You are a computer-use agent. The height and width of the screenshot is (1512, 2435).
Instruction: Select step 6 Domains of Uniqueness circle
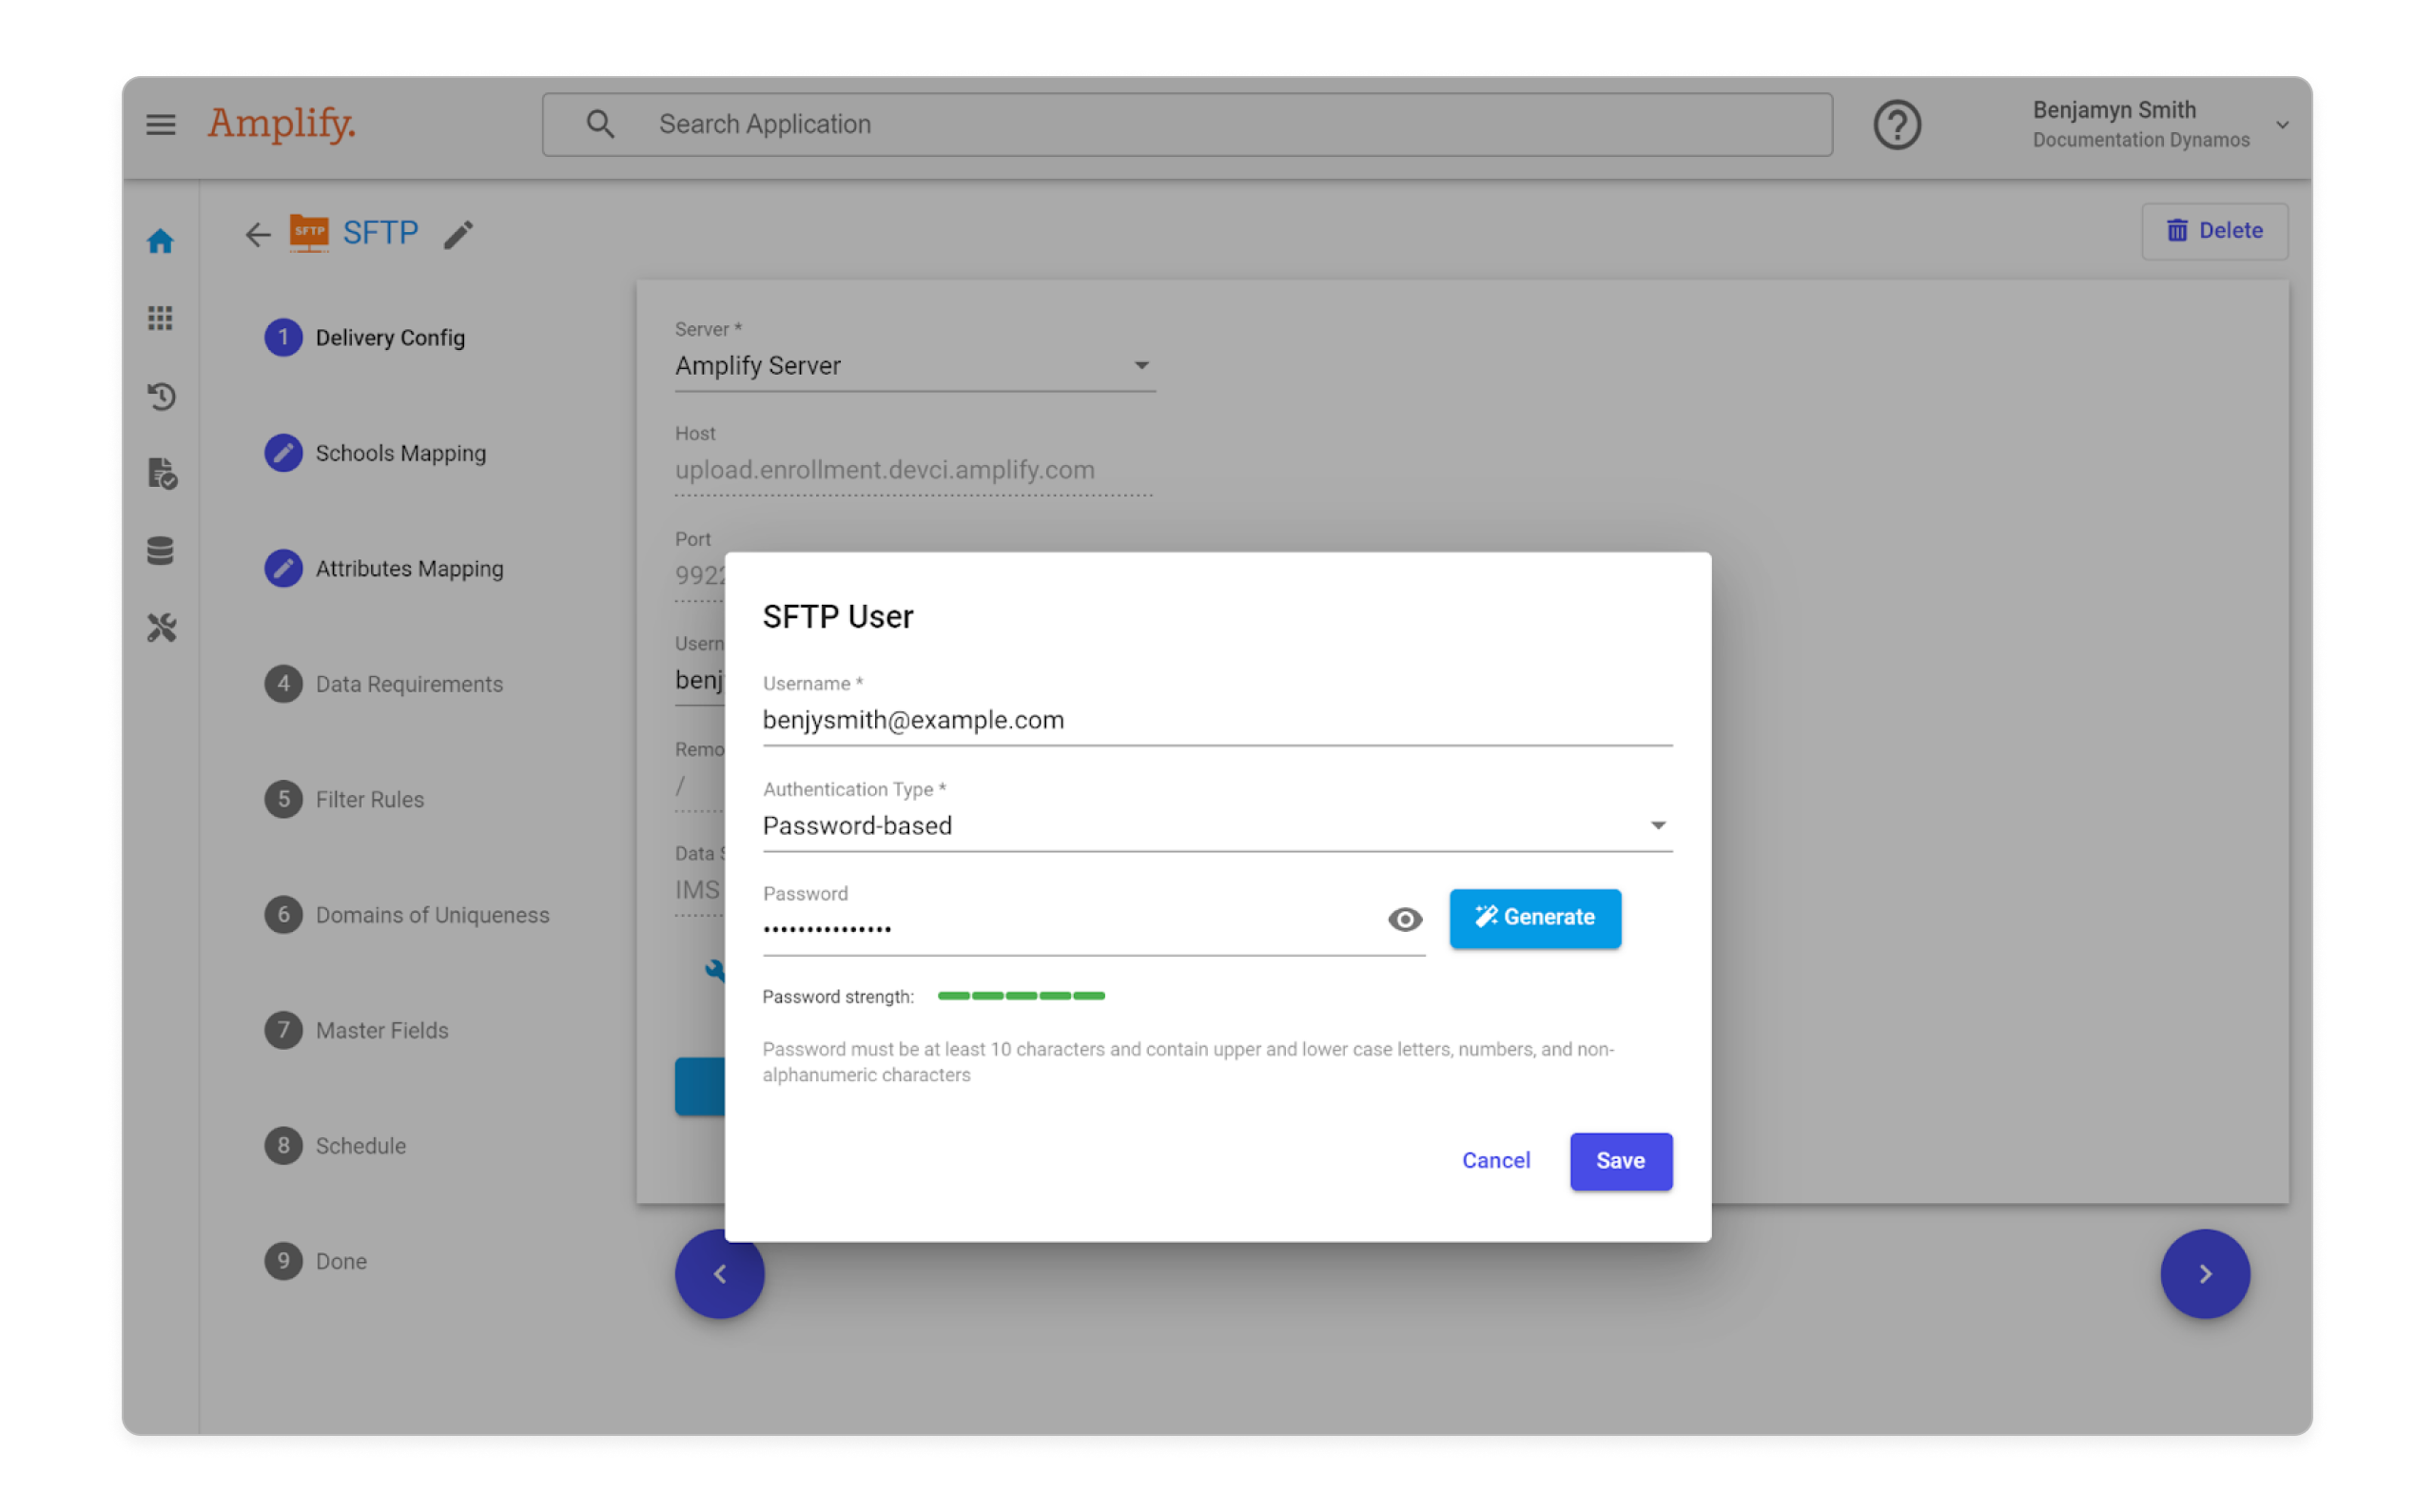(x=284, y=914)
